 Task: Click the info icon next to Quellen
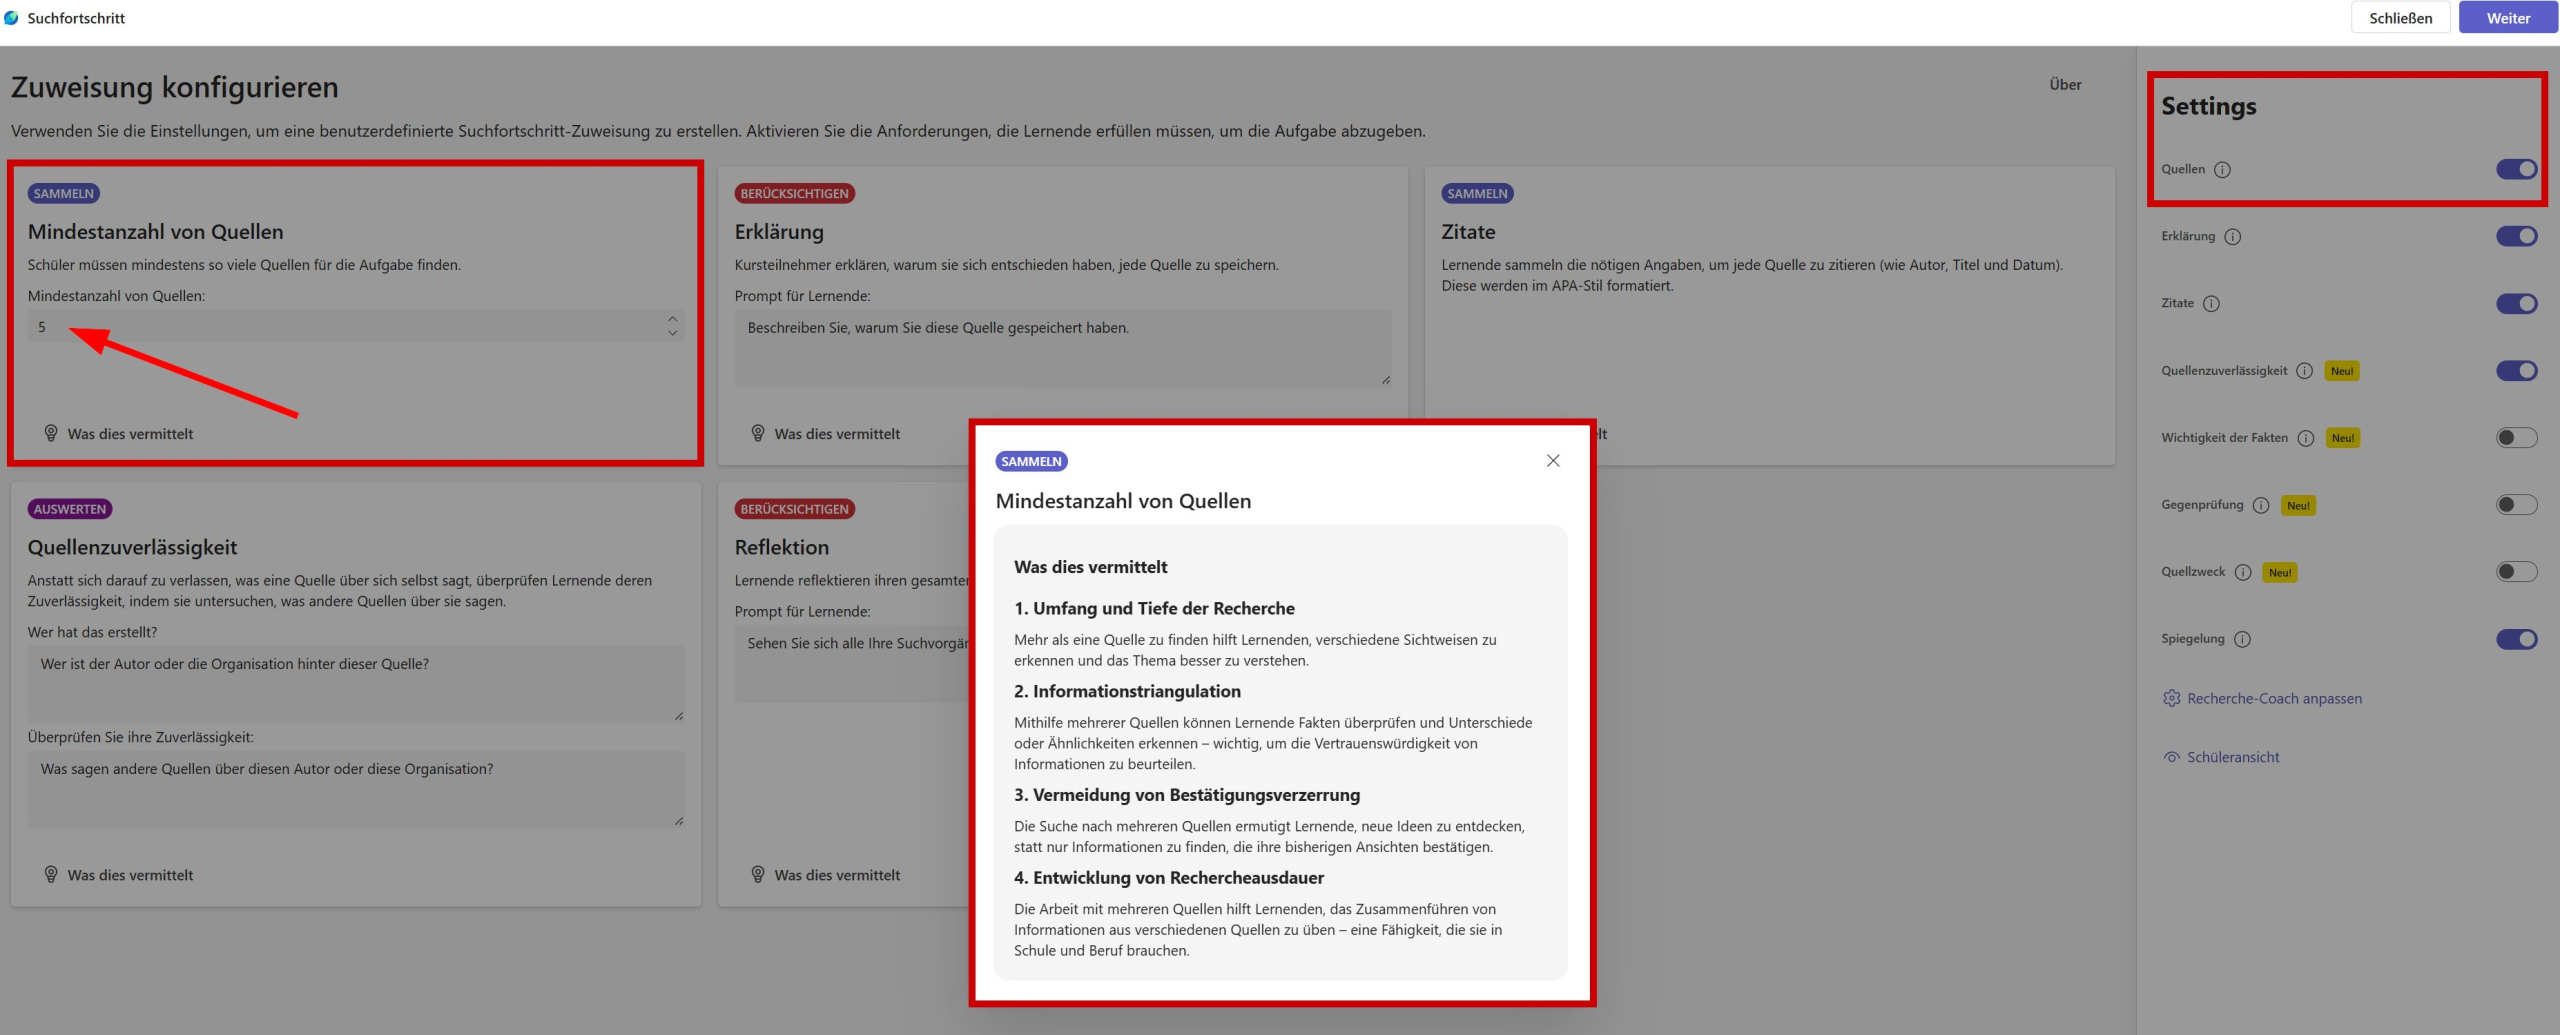2222,170
